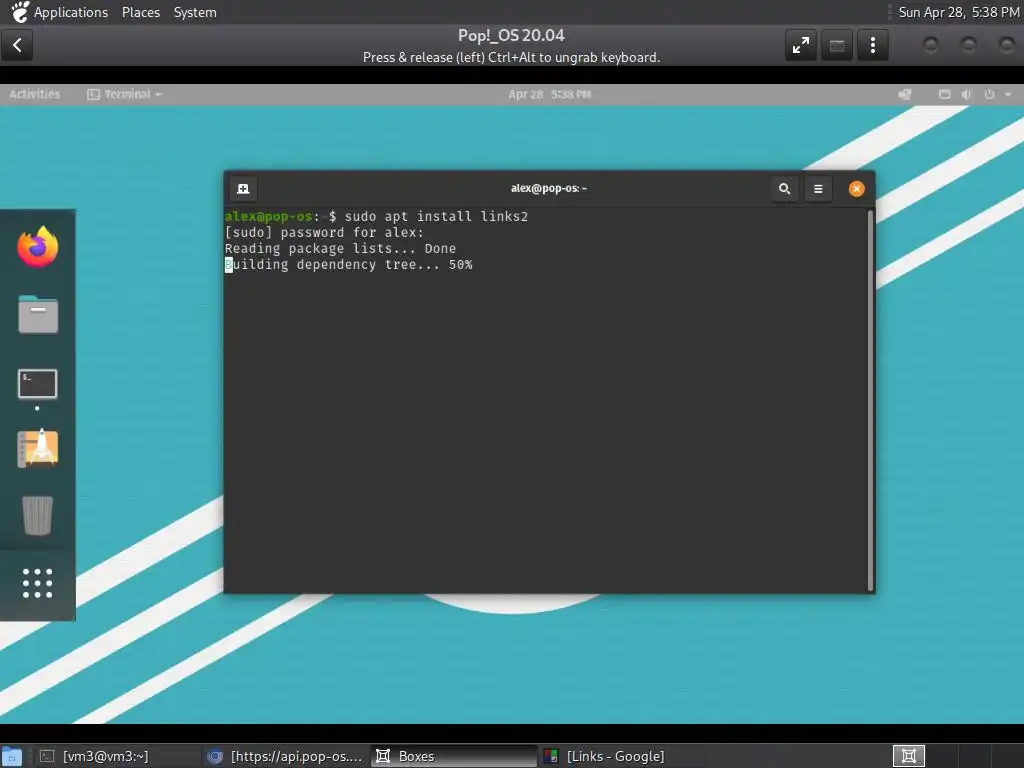Open the host Places menu
The width and height of the screenshot is (1024, 768).
pyautogui.click(x=140, y=12)
